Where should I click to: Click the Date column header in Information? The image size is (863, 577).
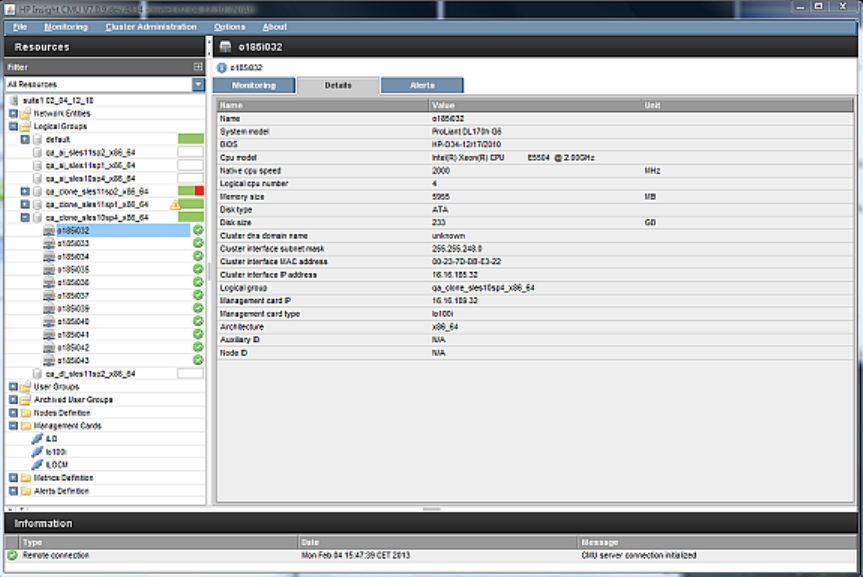(438, 542)
